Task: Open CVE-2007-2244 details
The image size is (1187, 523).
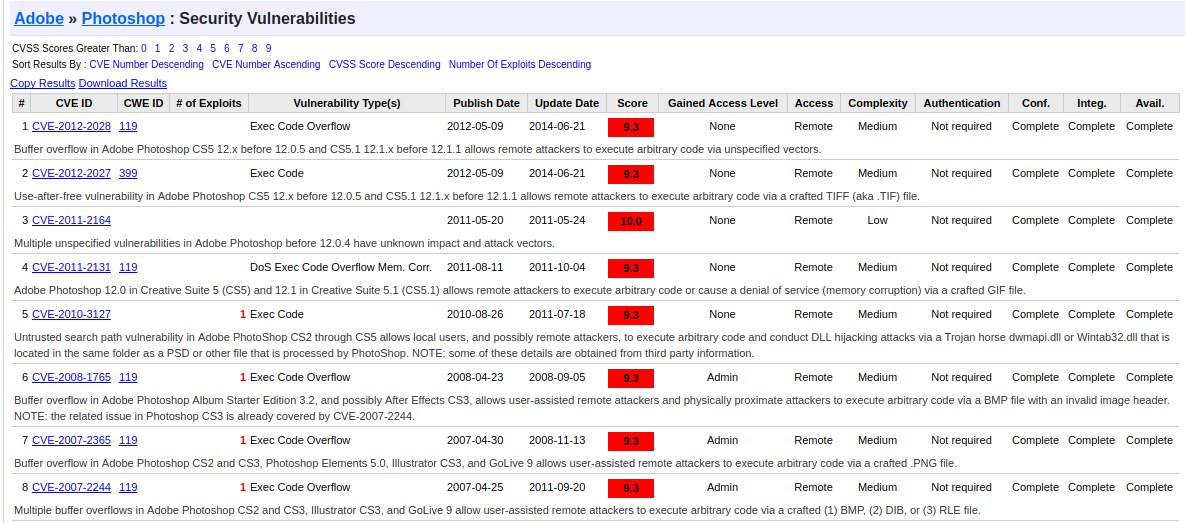Action: (x=71, y=487)
